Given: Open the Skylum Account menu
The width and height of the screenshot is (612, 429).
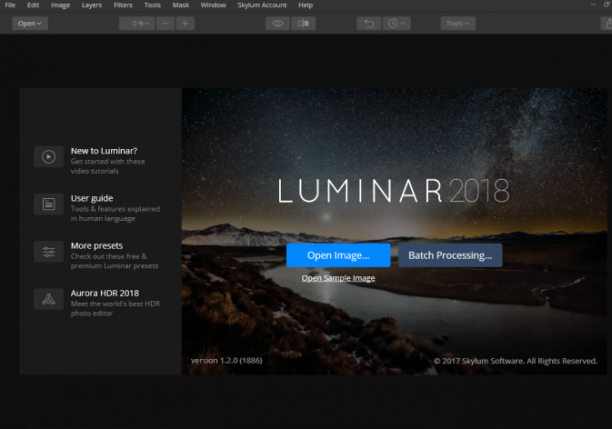Looking at the screenshot, I should [262, 5].
